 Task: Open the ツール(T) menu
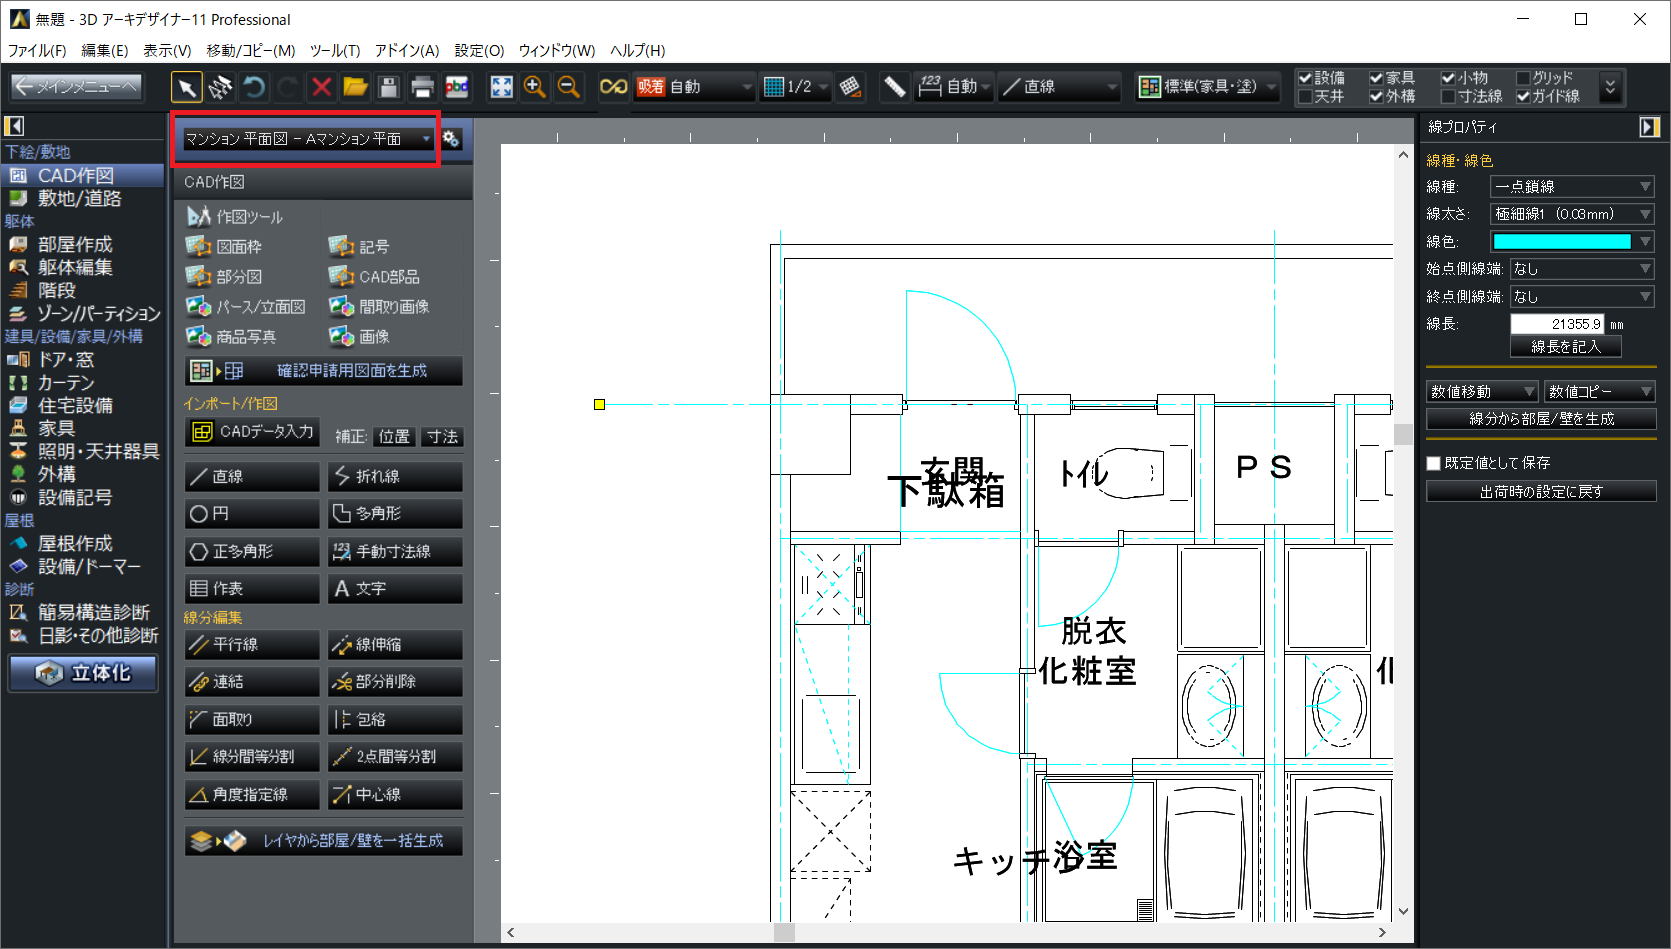[x=334, y=50]
